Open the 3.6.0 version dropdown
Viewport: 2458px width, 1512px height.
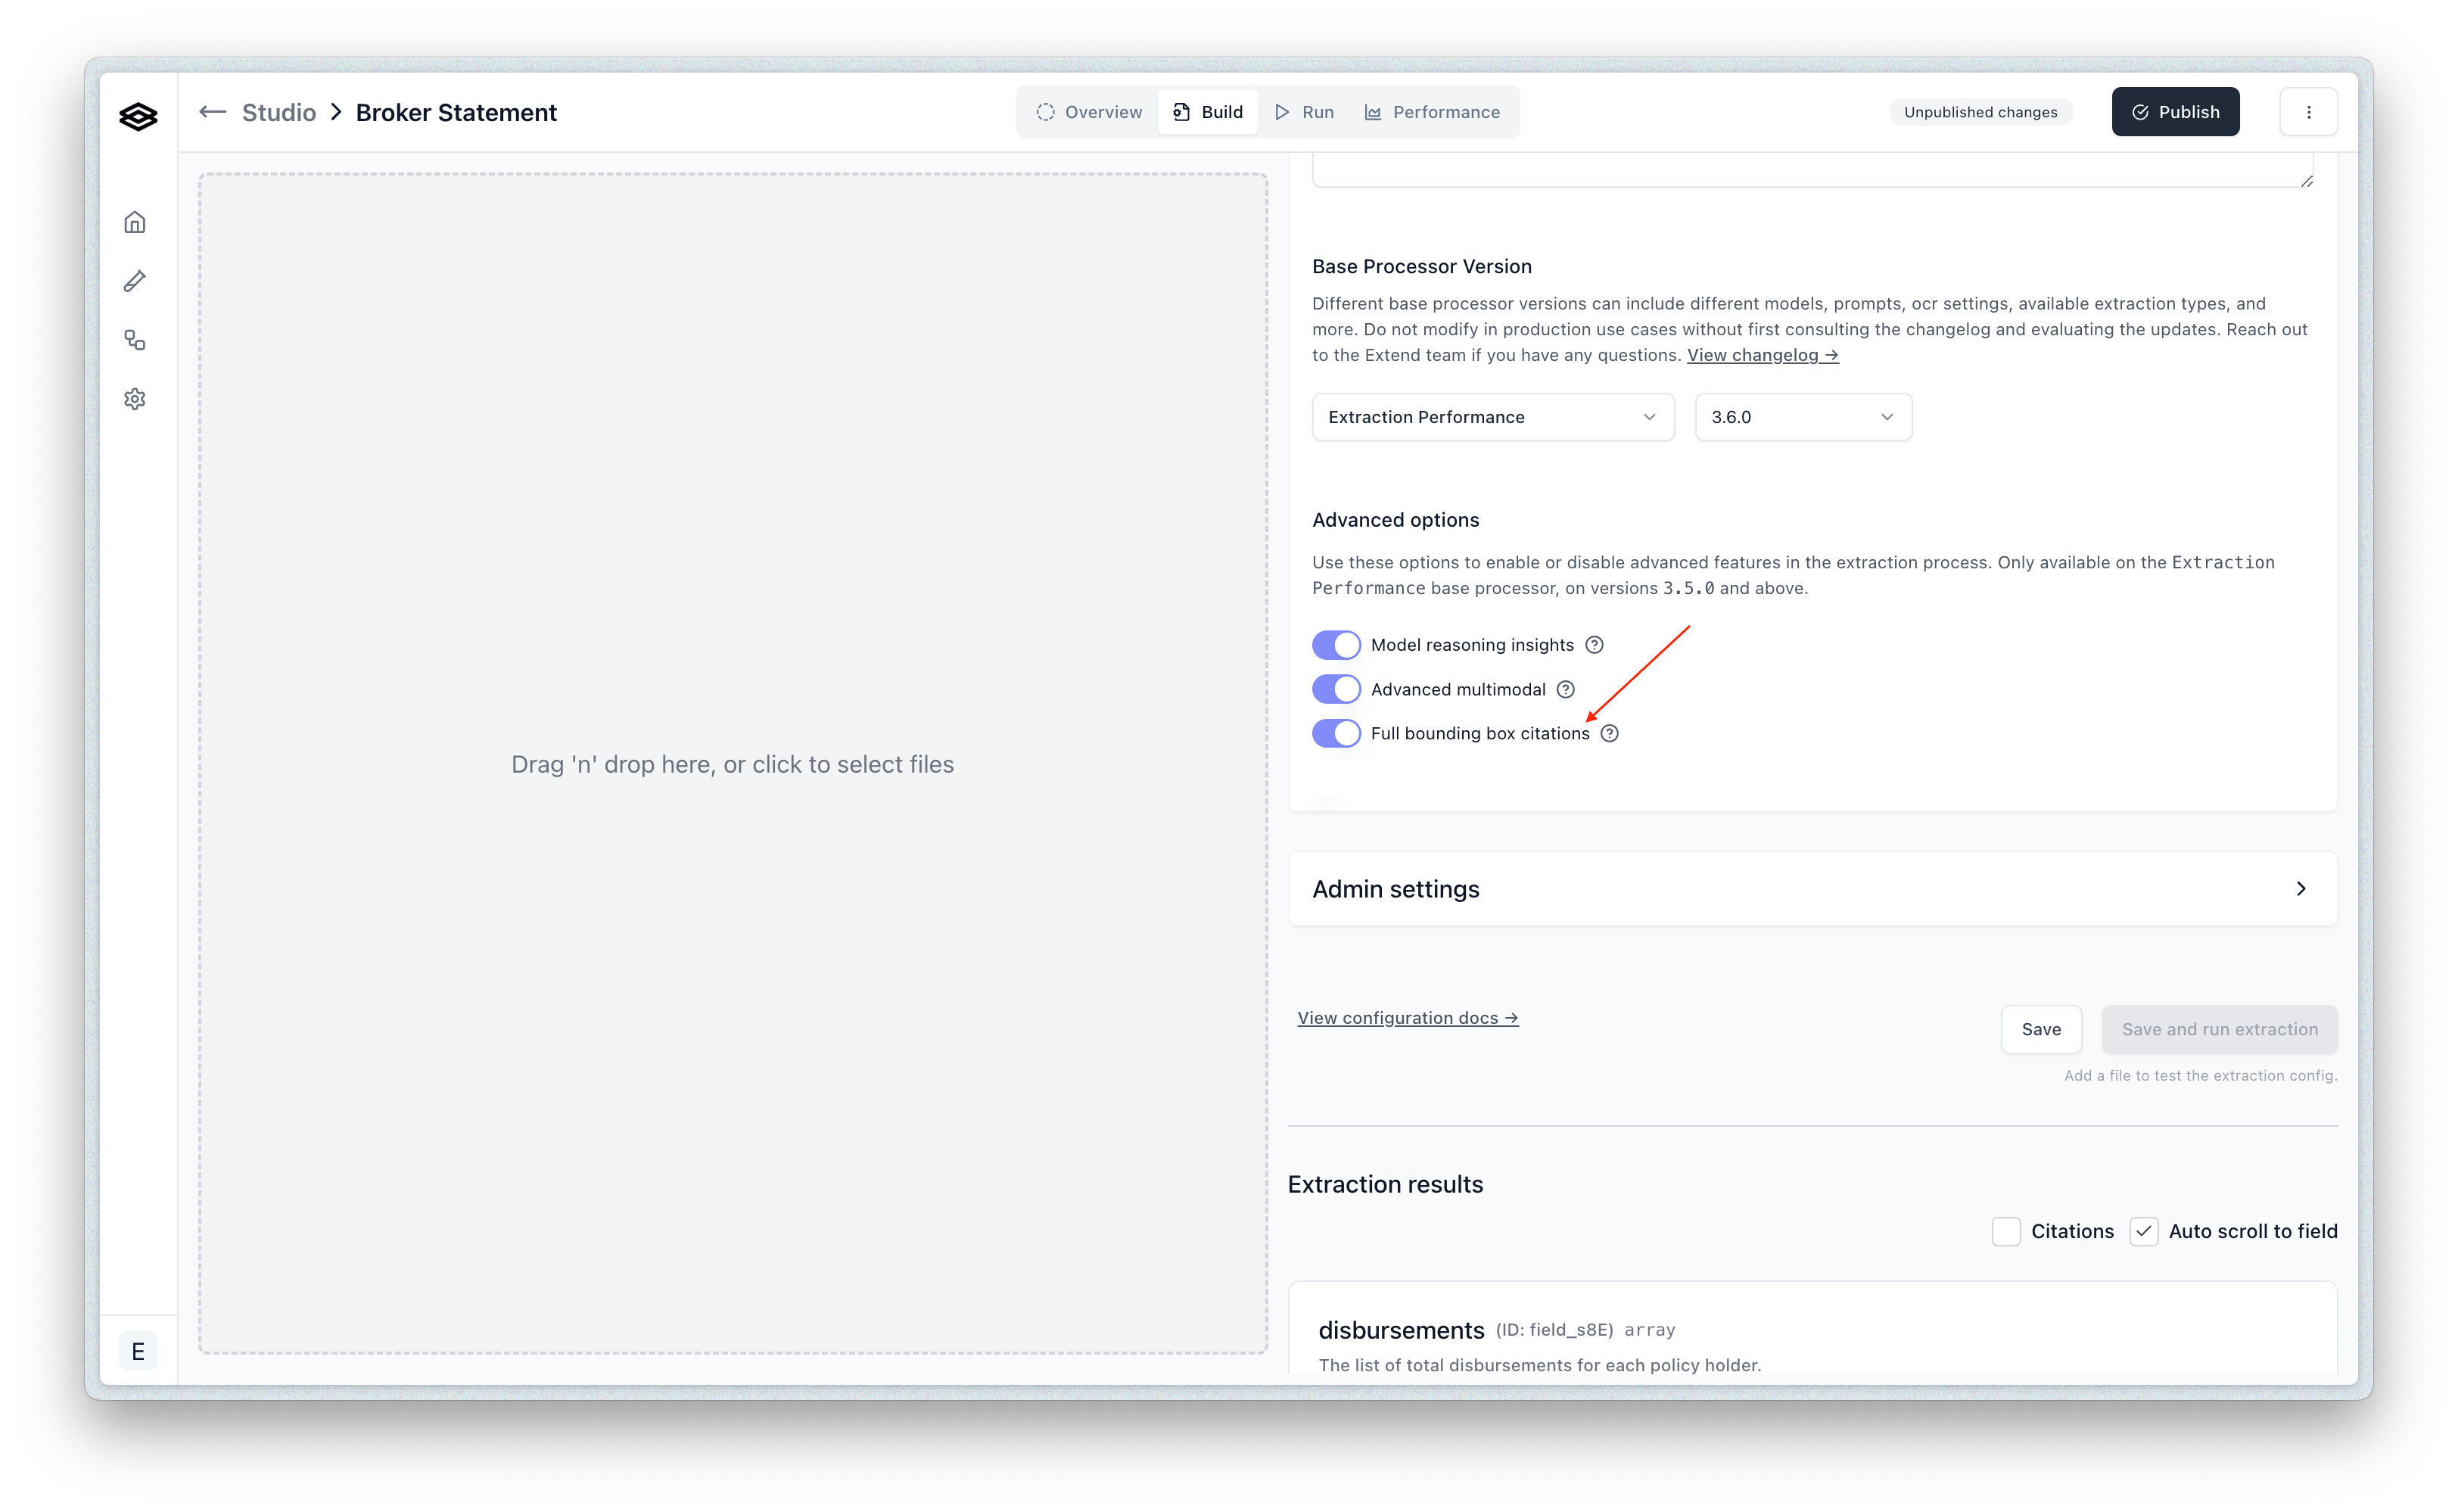click(1802, 417)
